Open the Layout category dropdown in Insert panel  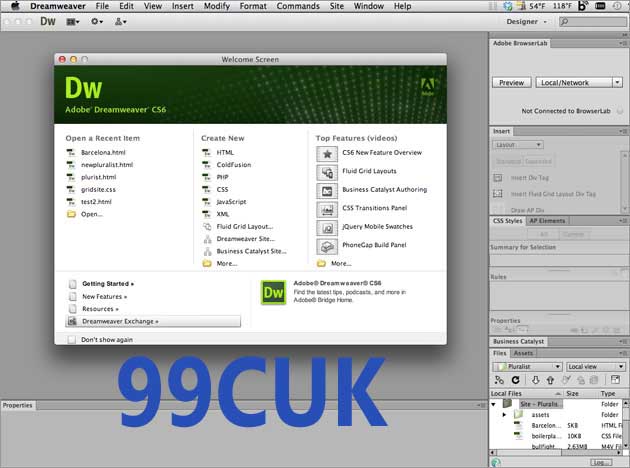click(x=518, y=145)
